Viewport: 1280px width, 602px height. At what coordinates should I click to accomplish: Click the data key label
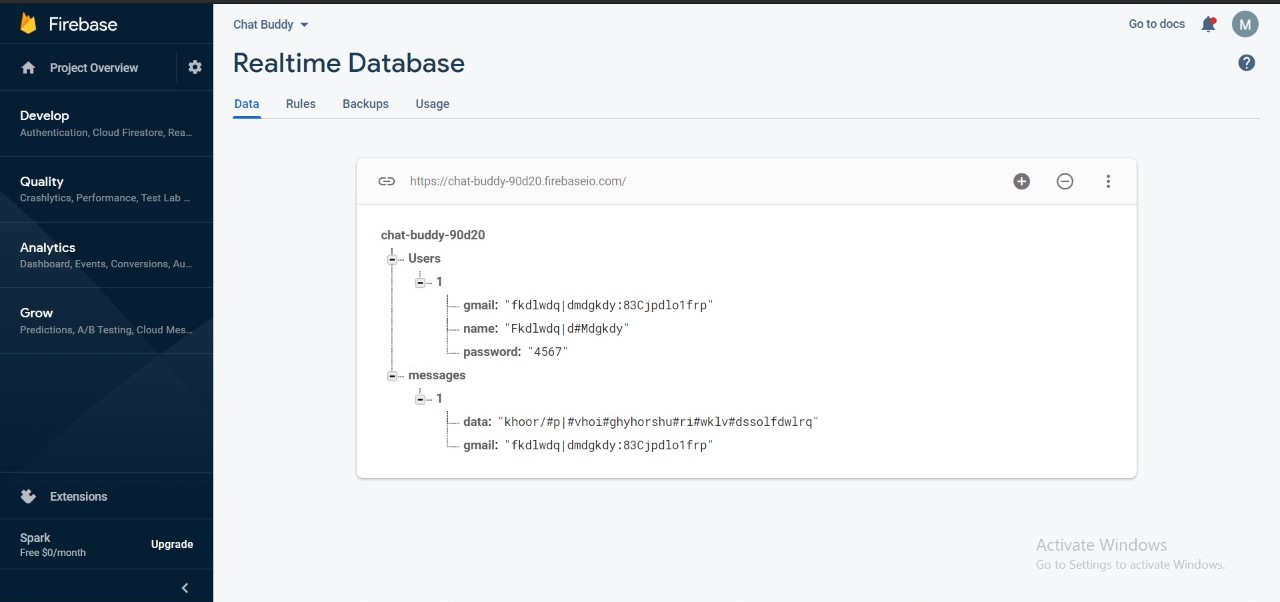coord(478,422)
